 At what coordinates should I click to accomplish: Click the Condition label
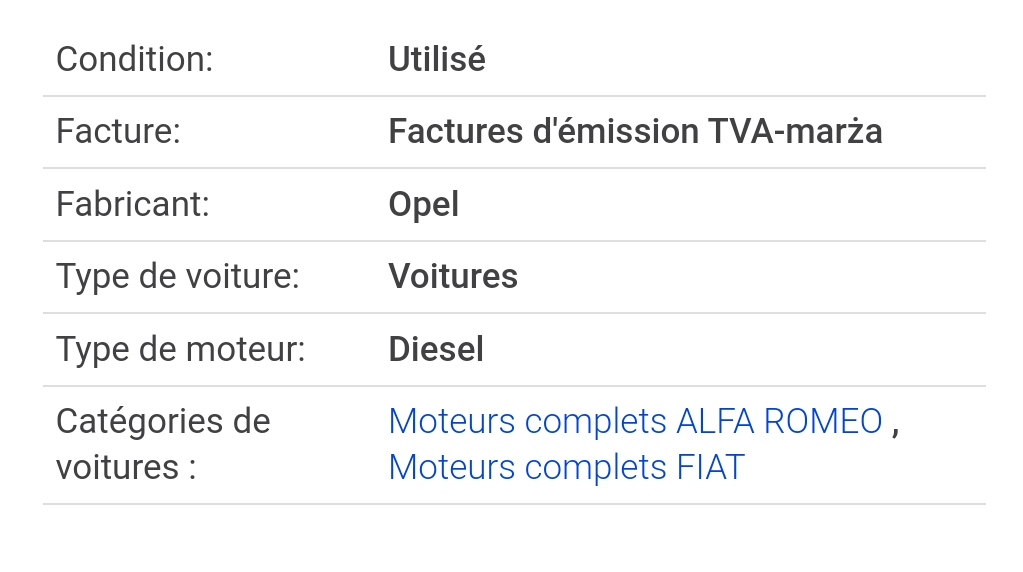[134, 59]
